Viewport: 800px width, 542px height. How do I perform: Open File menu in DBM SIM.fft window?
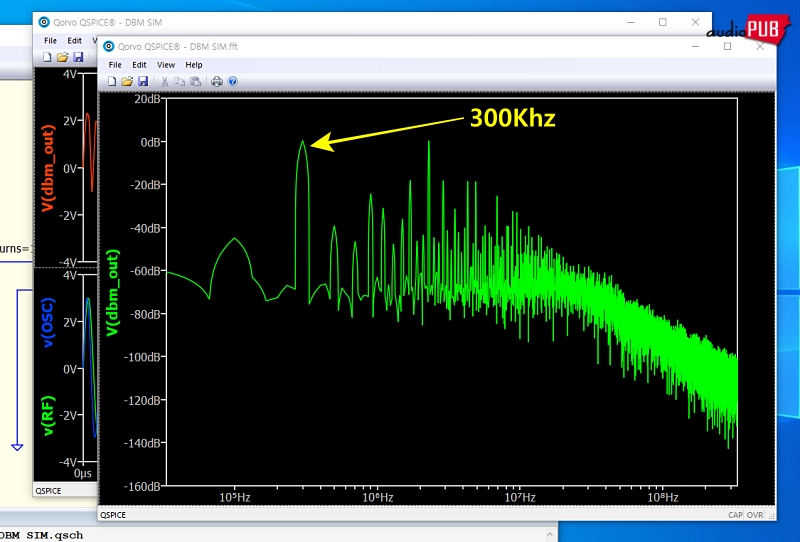click(115, 65)
